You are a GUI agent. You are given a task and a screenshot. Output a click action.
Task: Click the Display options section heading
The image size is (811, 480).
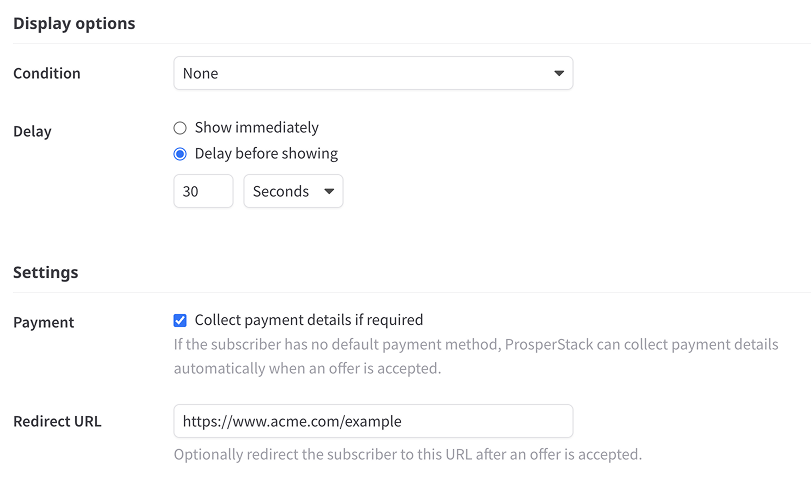point(74,24)
